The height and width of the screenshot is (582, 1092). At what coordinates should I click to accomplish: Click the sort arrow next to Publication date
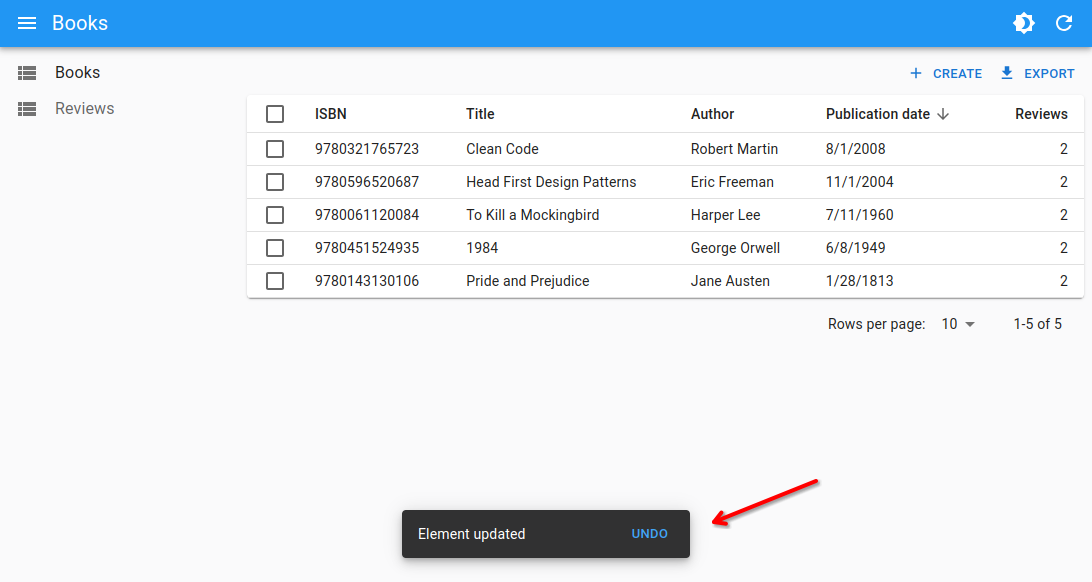943,114
